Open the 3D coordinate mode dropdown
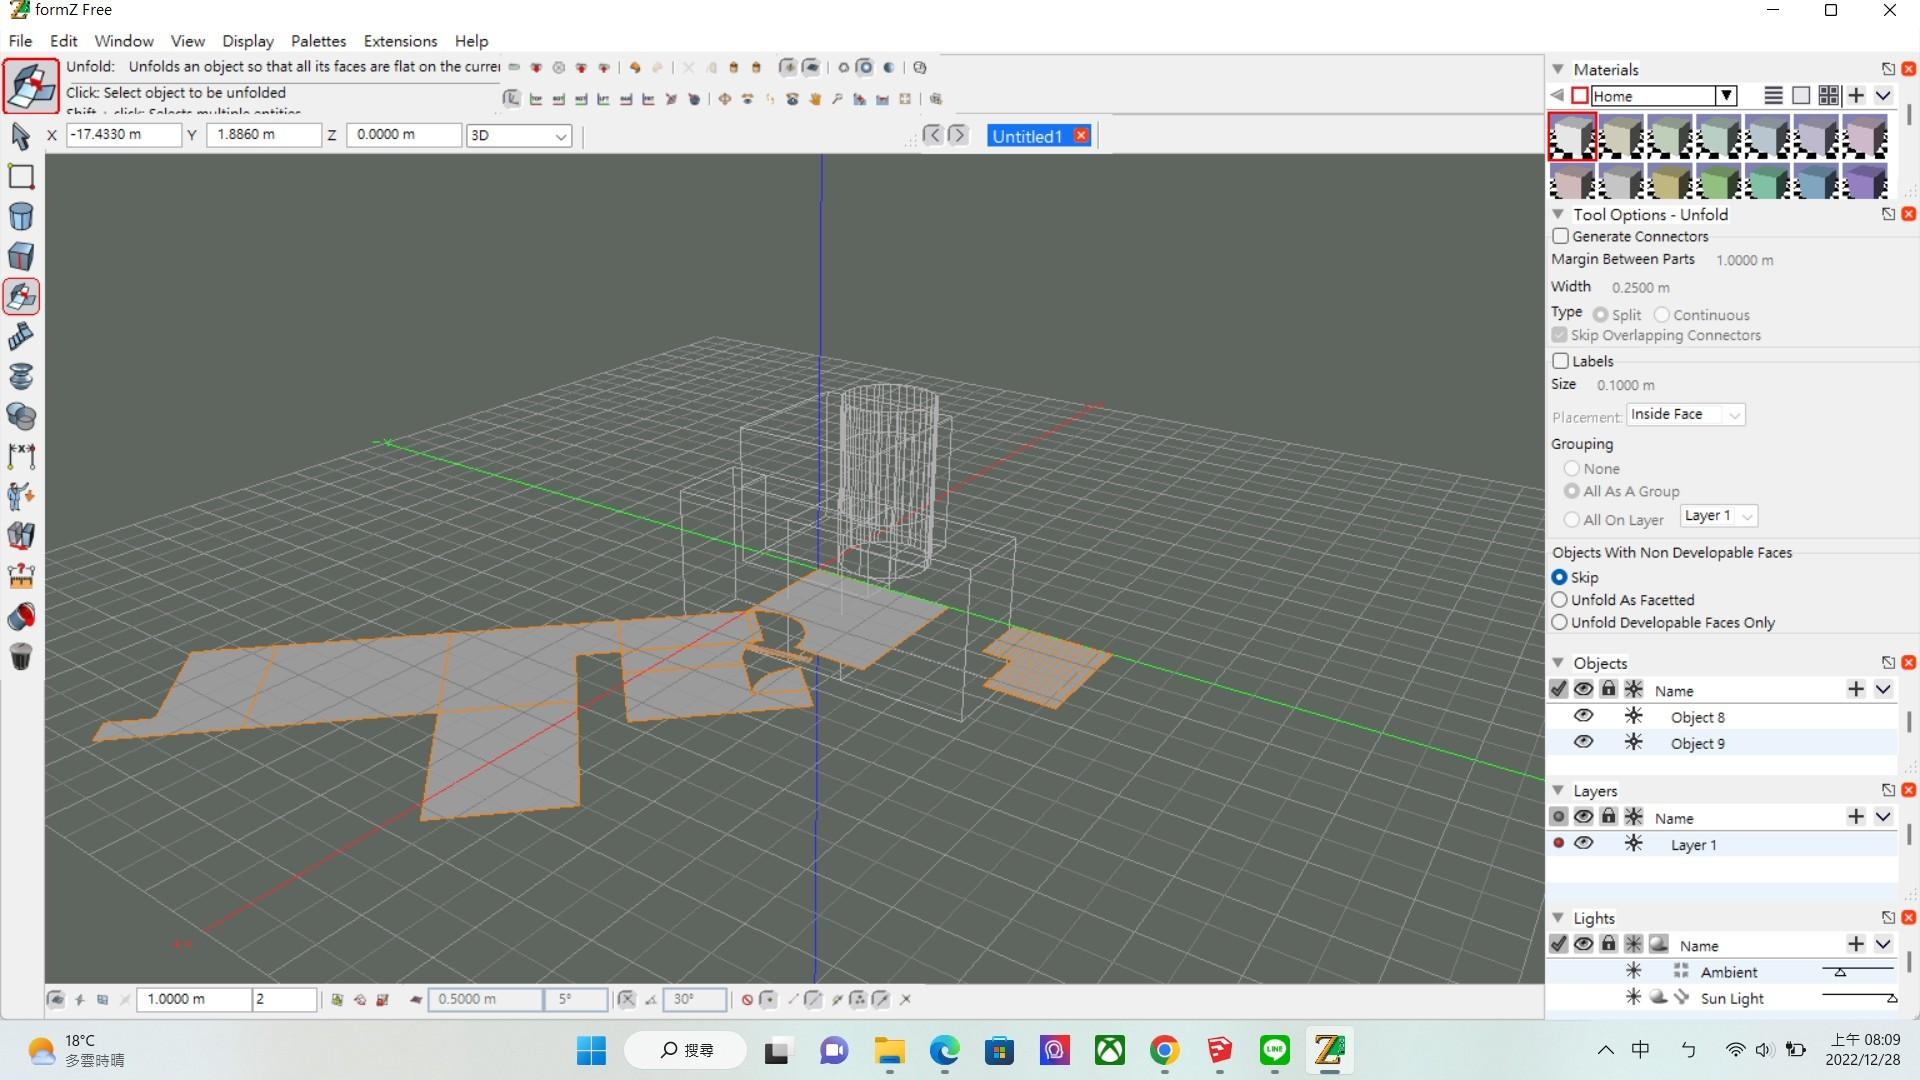This screenshot has height=1080, width=1920. [x=519, y=135]
